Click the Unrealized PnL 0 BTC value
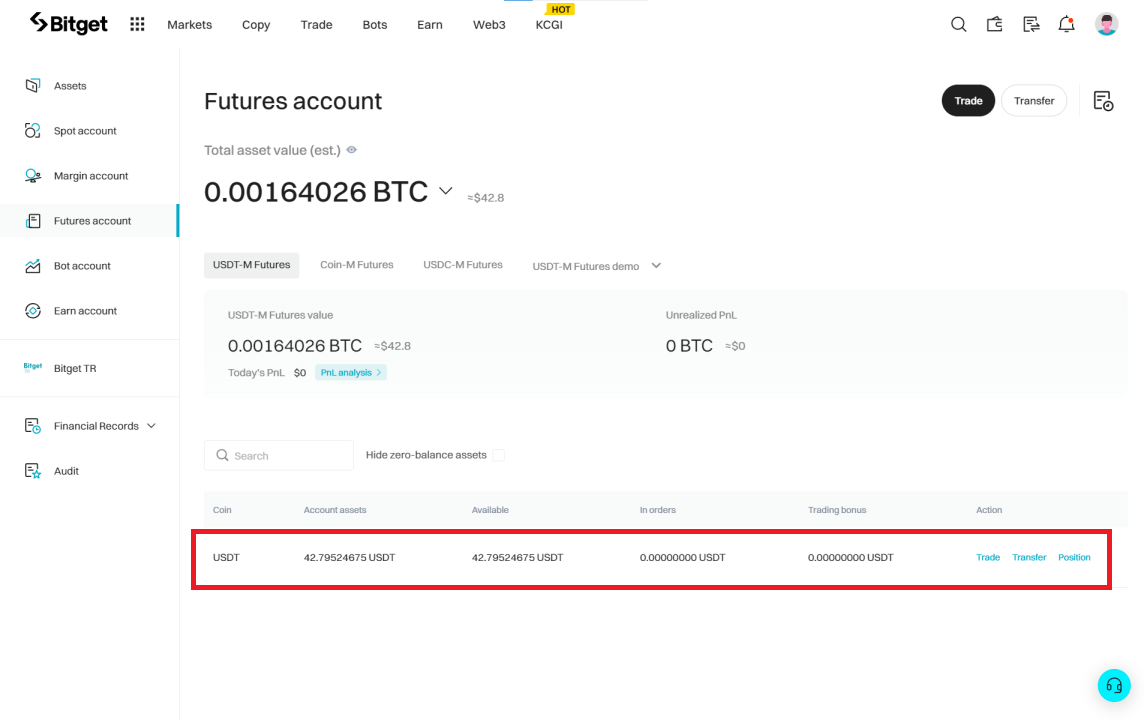 click(689, 346)
